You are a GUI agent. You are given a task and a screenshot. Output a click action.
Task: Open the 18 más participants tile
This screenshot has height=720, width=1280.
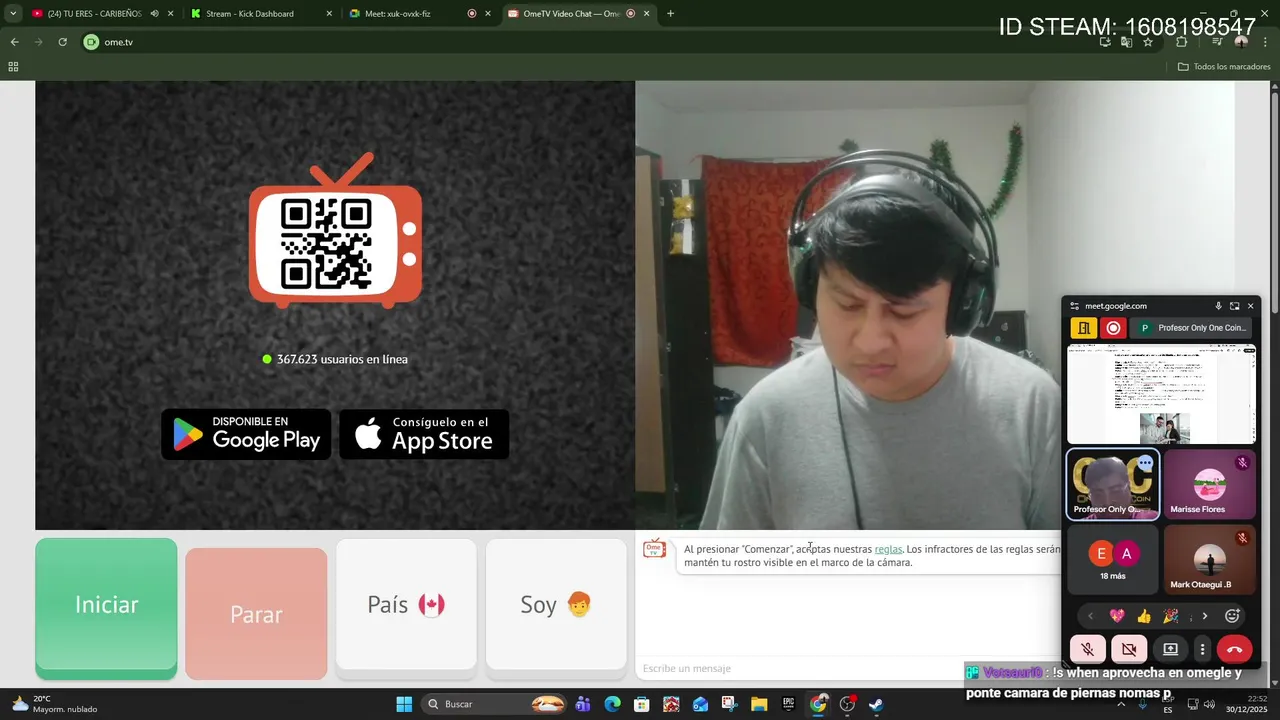click(1113, 559)
